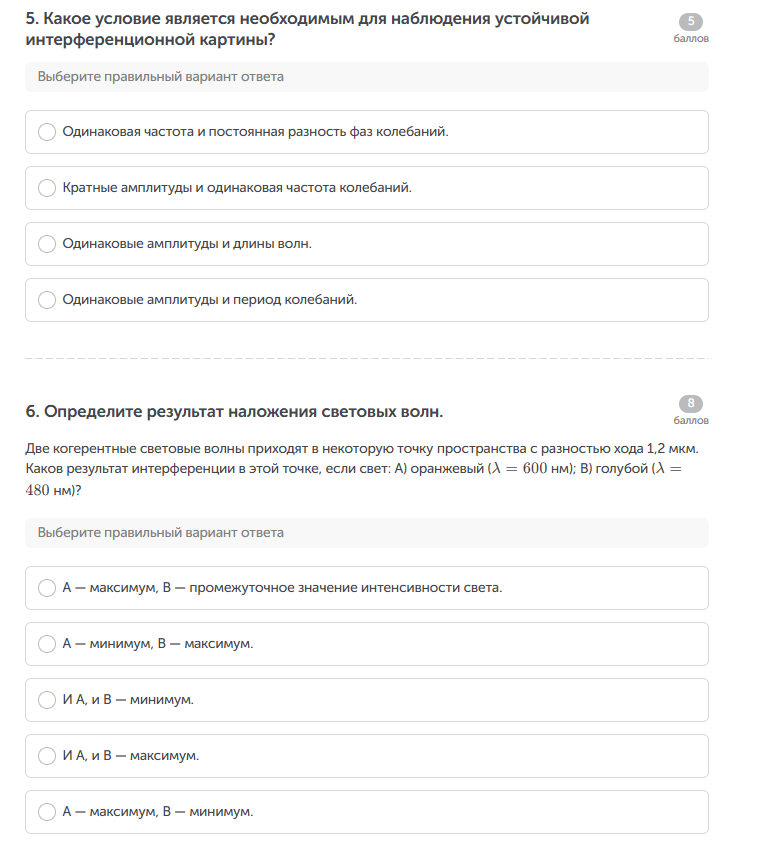Click the dashed separator line between questions

tap(366, 358)
